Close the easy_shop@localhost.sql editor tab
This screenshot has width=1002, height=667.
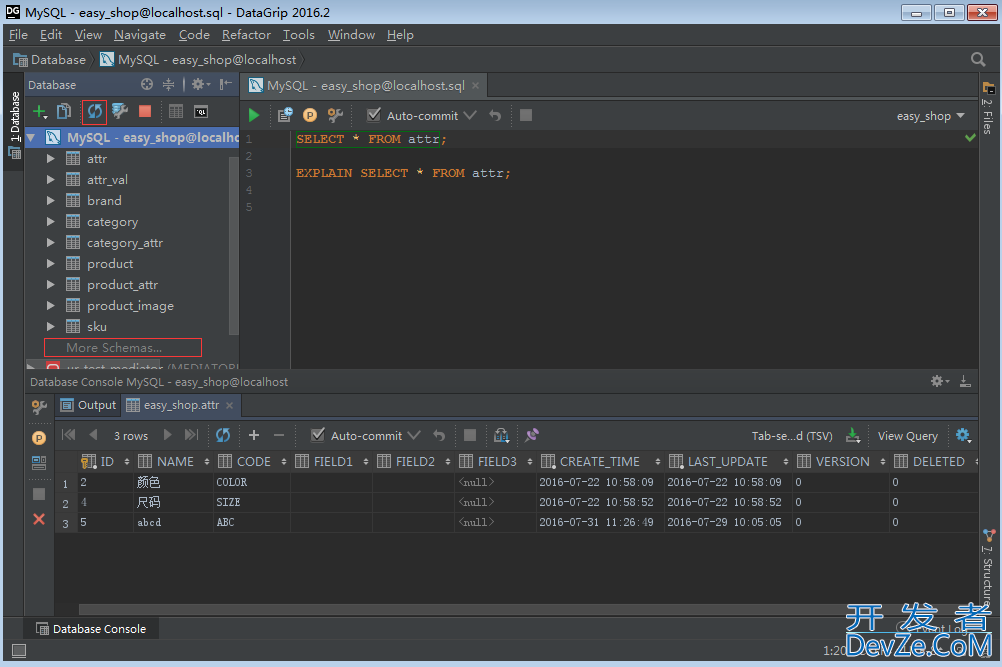tap(475, 86)
